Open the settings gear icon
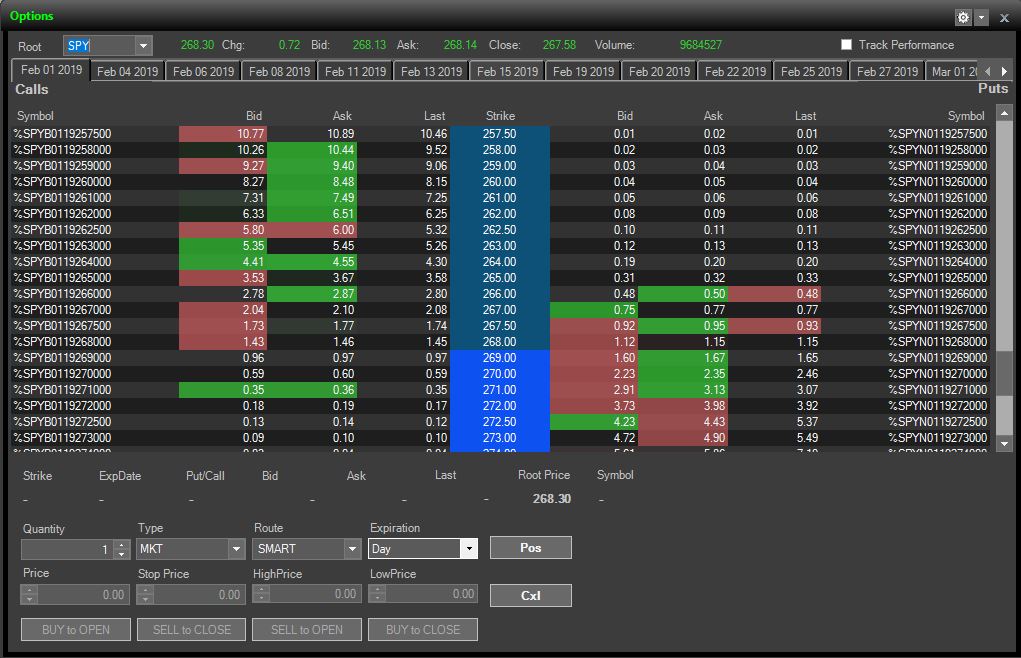Image resolution: width=1021 pixels, height=658 pixels. click(x=963, y=17)
